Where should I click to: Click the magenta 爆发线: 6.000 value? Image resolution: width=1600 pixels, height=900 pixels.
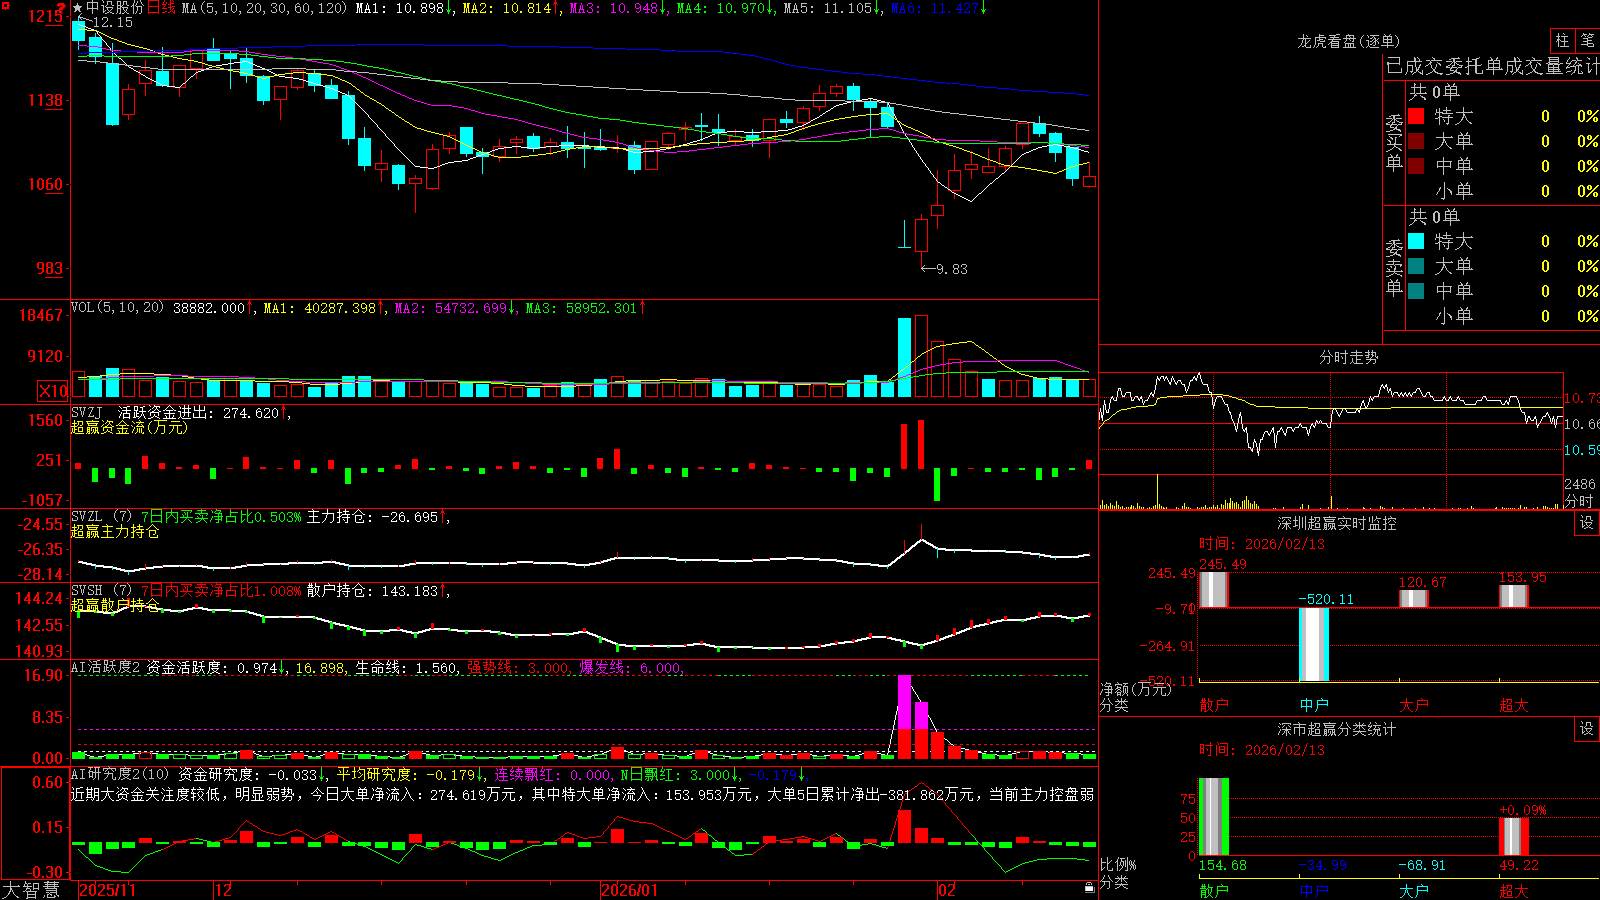(x=632, y=668)
